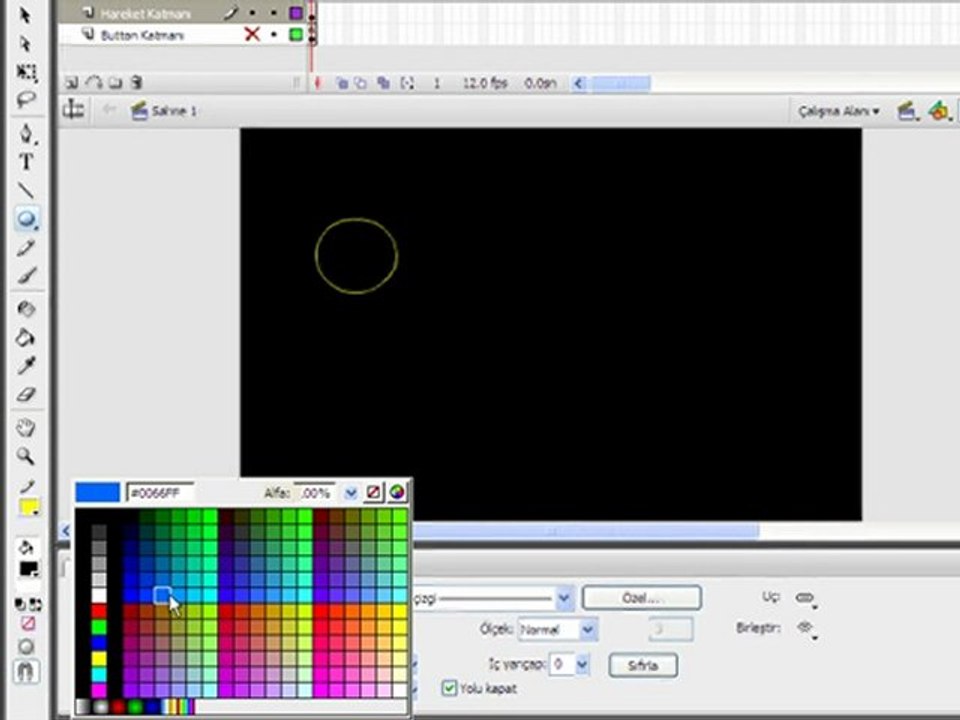Select the Line tool
Image resolution: width=960 pixels, height=720 pixels.
coord(26,190)
